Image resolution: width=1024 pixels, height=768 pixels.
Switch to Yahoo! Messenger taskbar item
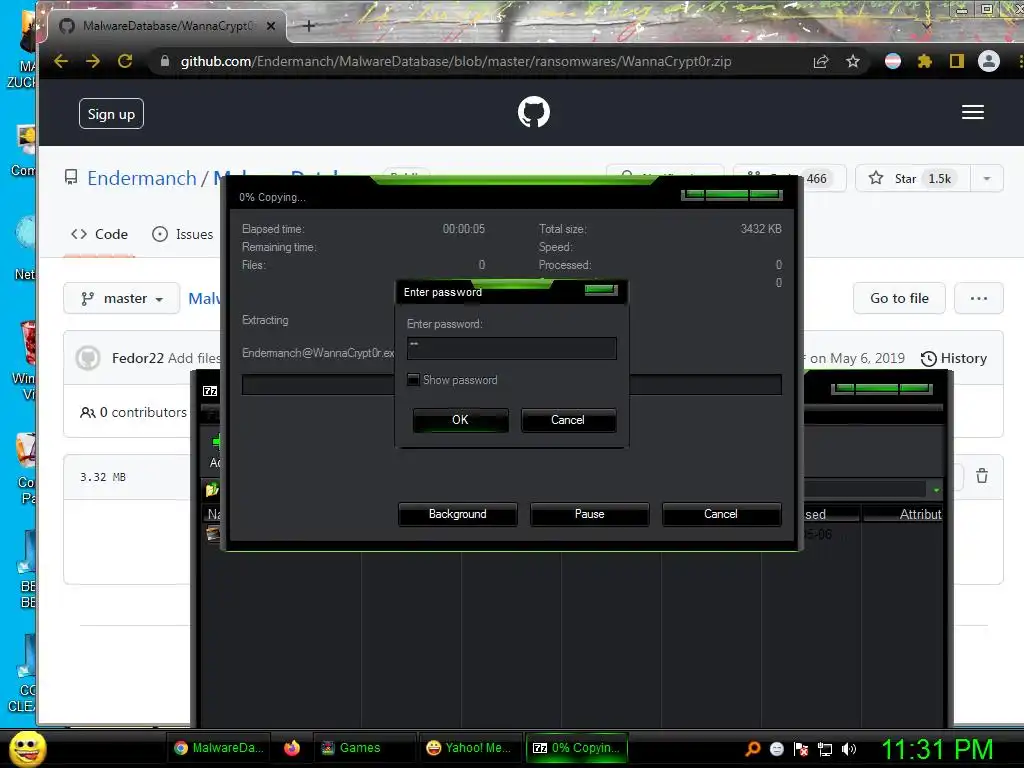coord(469,748)
